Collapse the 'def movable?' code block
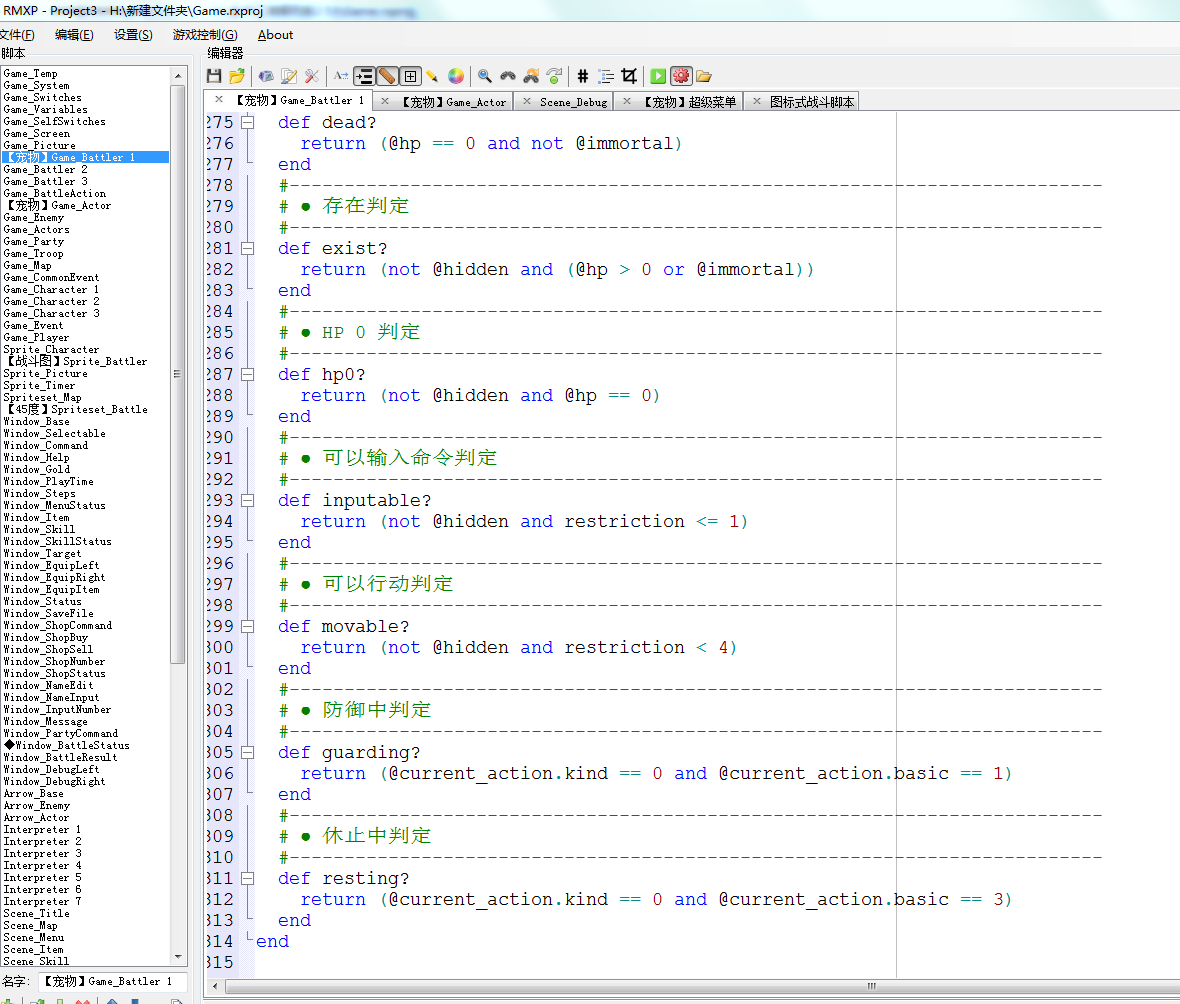The height and width of the screenshot is (1004, 1180). pos(247,626)
